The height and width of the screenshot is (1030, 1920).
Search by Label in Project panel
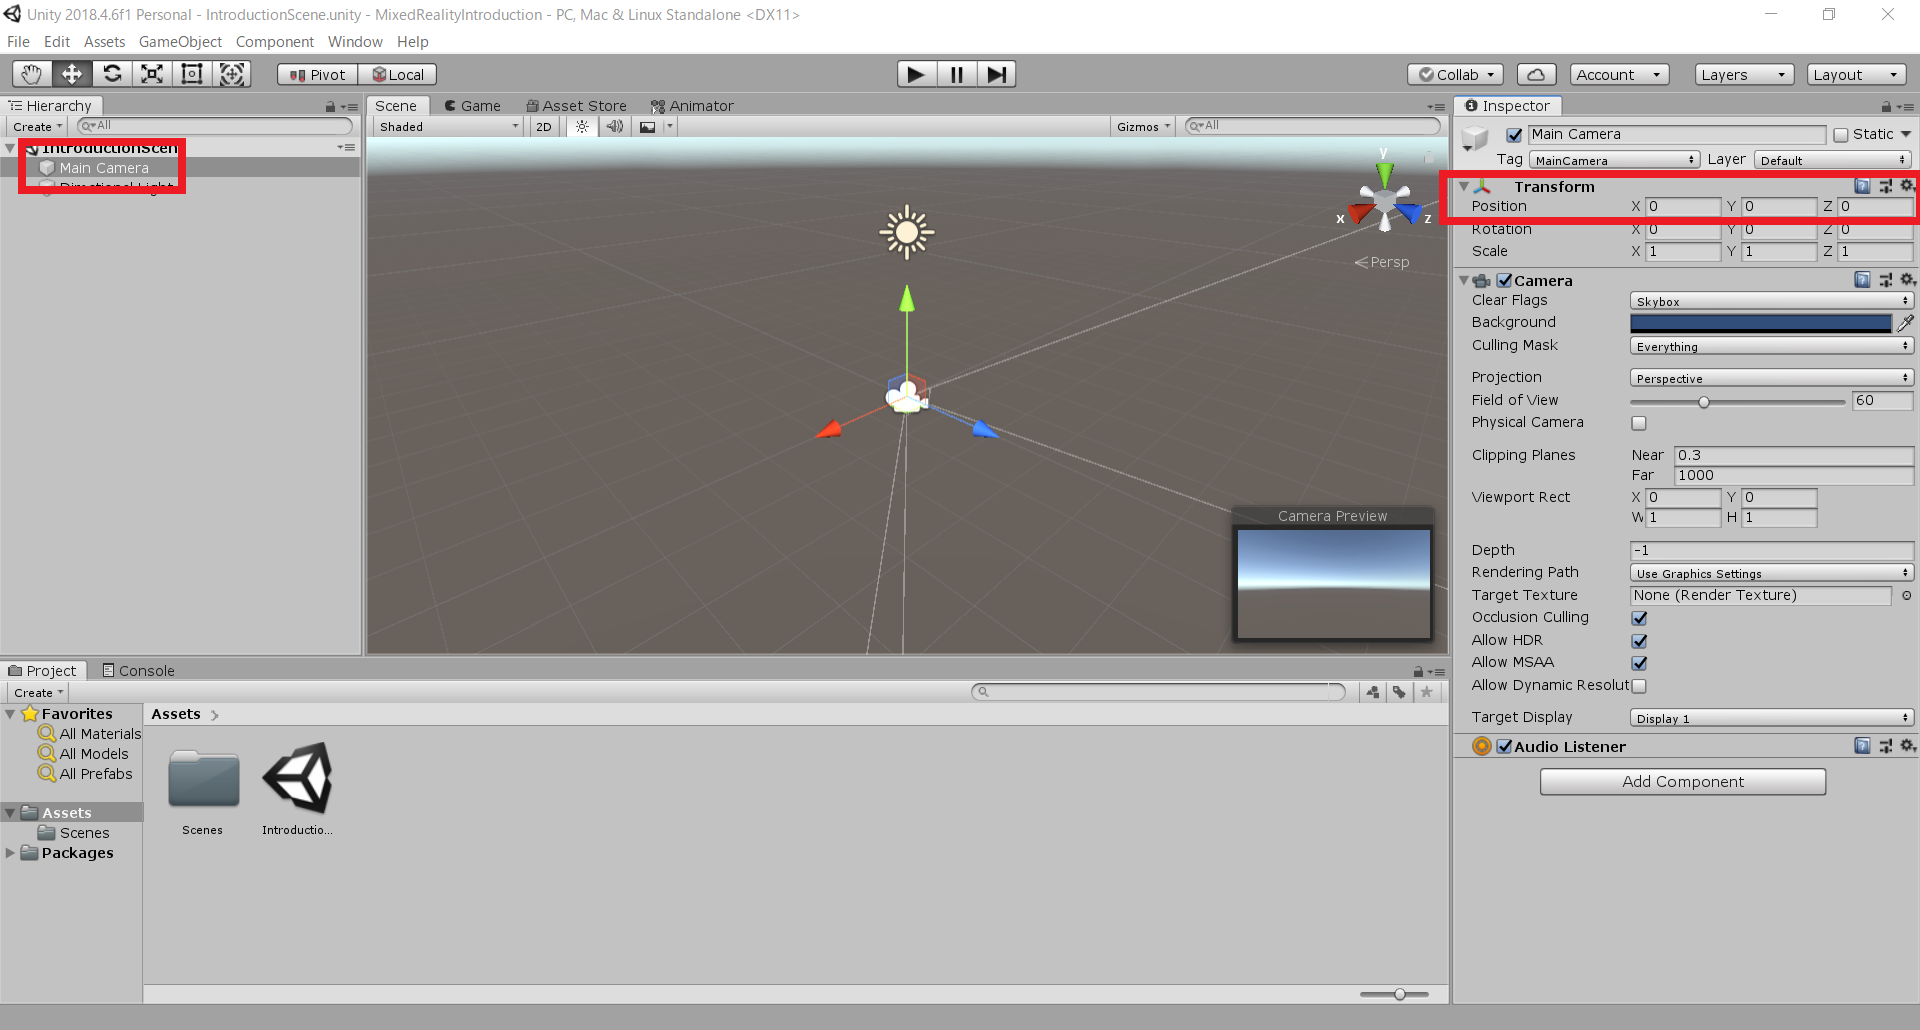pyautogui.click(x=1399, y=692)
